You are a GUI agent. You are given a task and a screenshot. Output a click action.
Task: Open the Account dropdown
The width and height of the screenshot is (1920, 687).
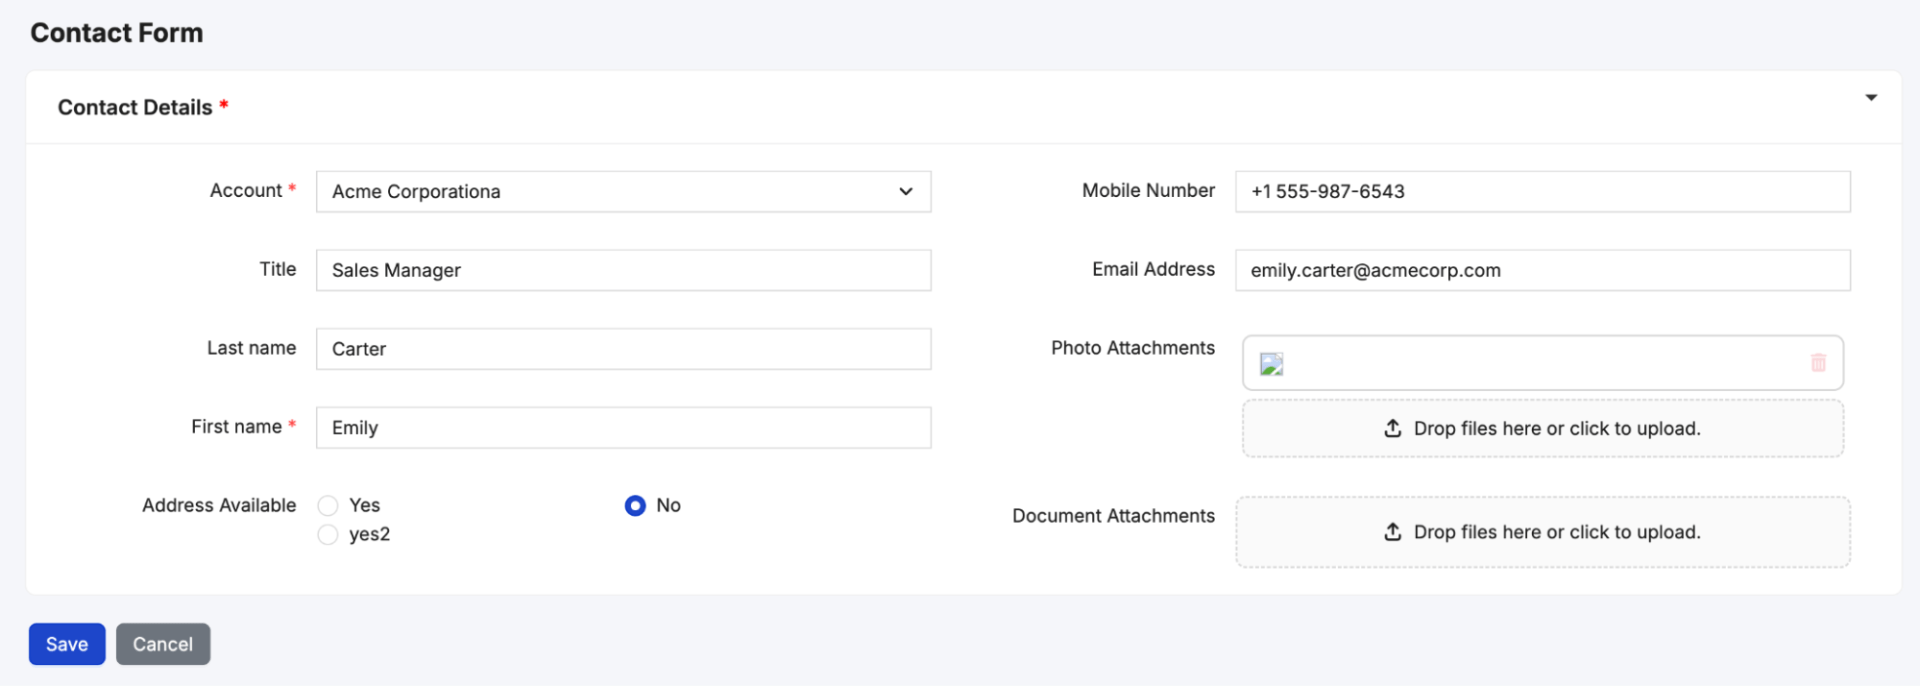coord(622,192)
